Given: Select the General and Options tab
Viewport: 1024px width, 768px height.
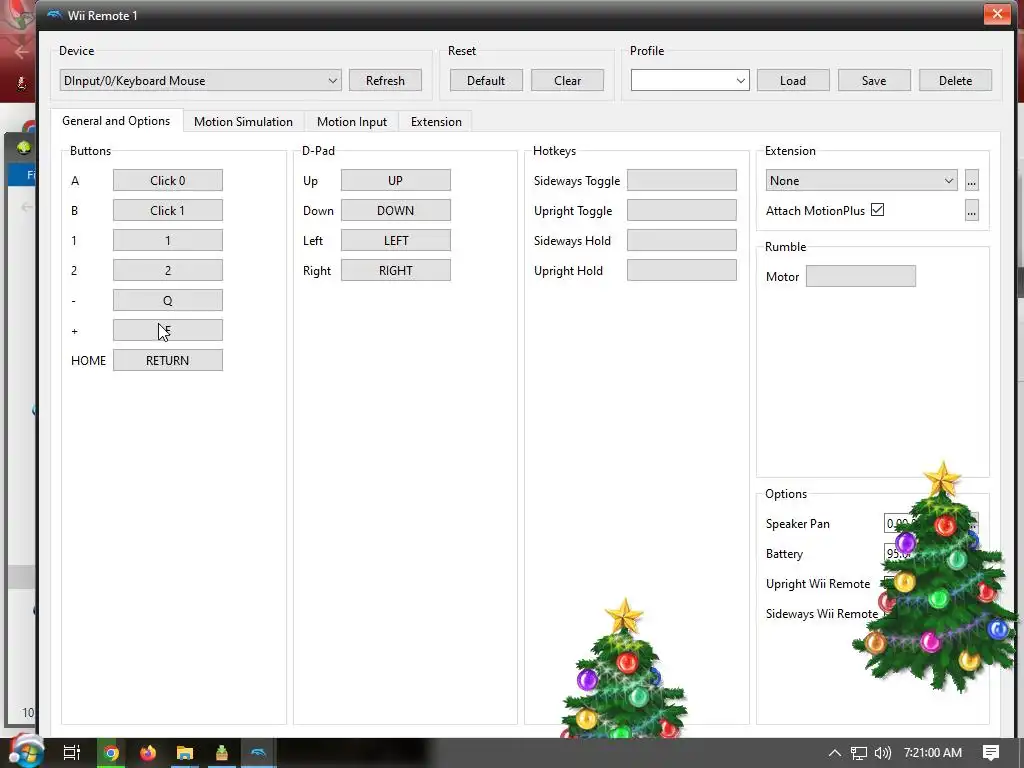Looking at the screenshot, I should click(x=116, y=121).
